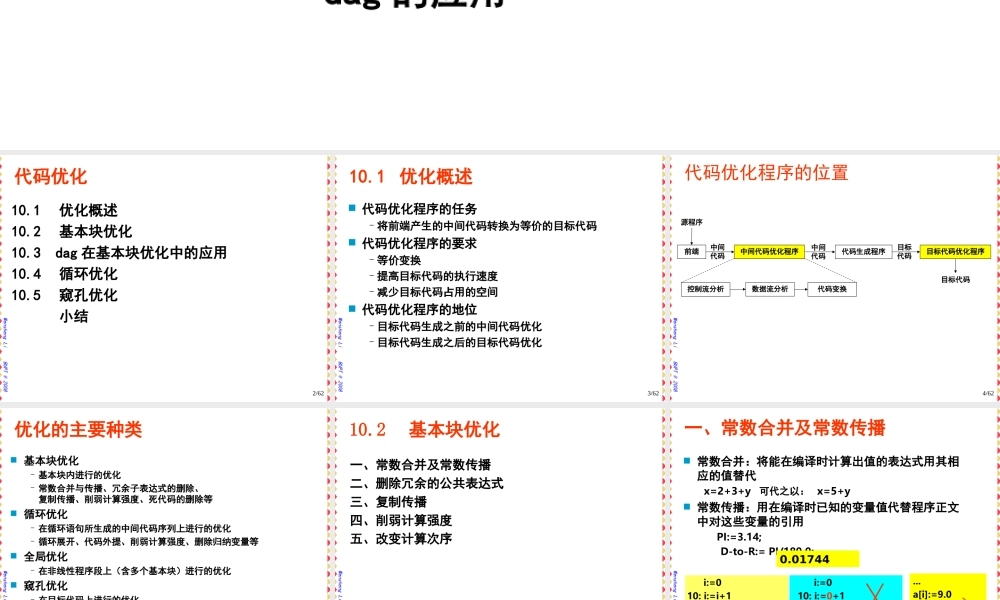Select the yellow 中间代码优化程序 box
The height and width of the screenshot is (600, 1000).
769,252
